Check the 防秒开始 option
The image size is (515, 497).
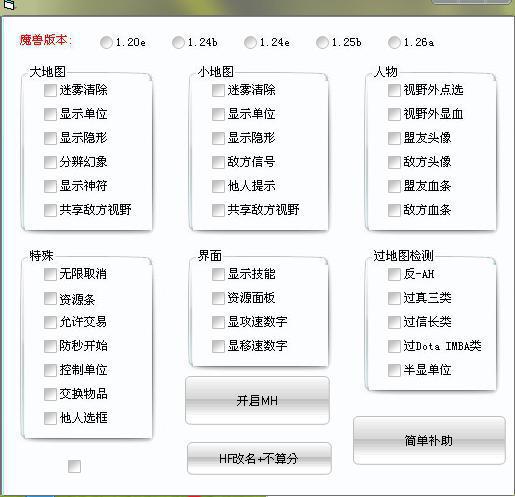[50, 346]
